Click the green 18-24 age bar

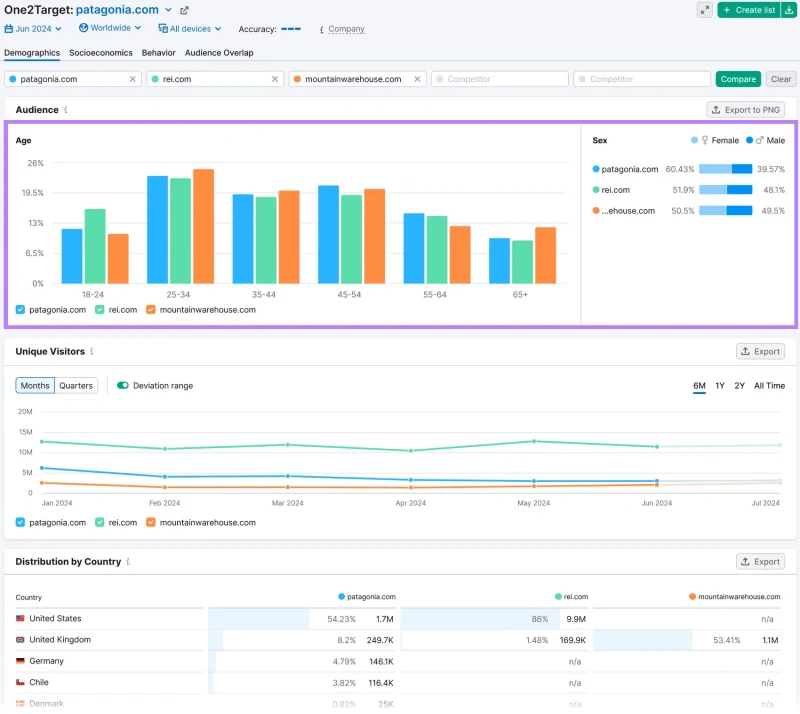[95, 247]
